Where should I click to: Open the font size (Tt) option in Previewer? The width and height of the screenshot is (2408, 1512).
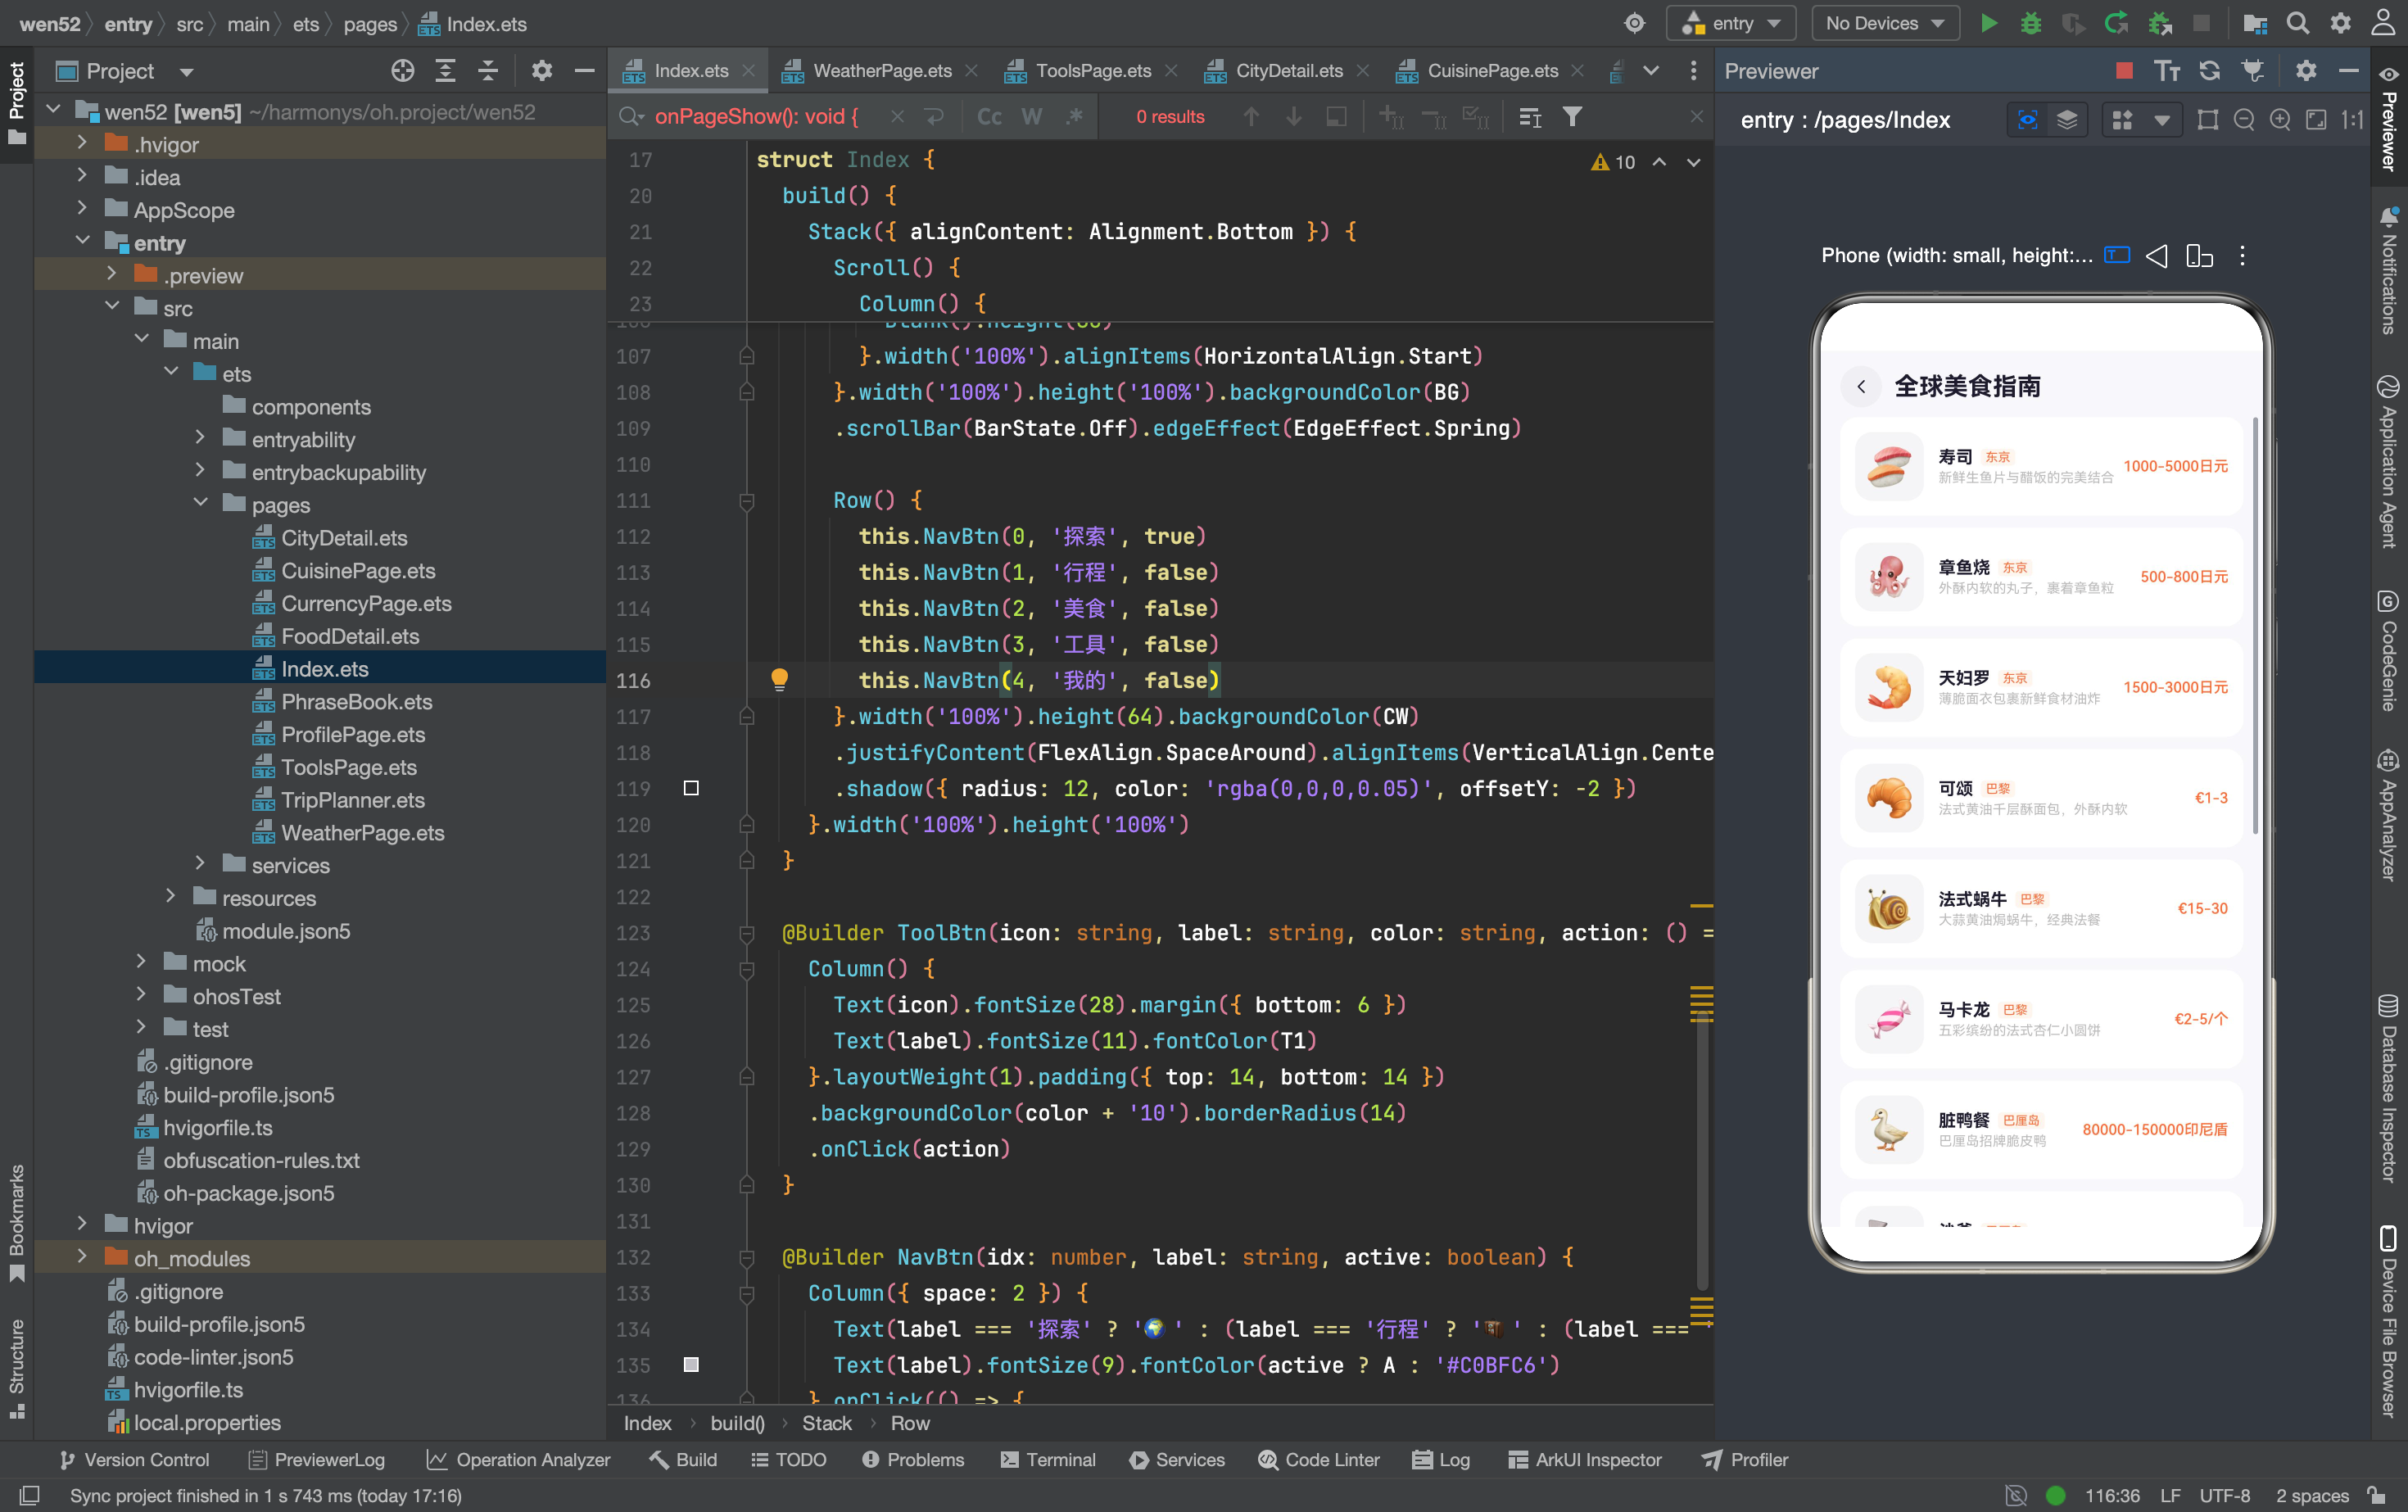point(2167,70)
